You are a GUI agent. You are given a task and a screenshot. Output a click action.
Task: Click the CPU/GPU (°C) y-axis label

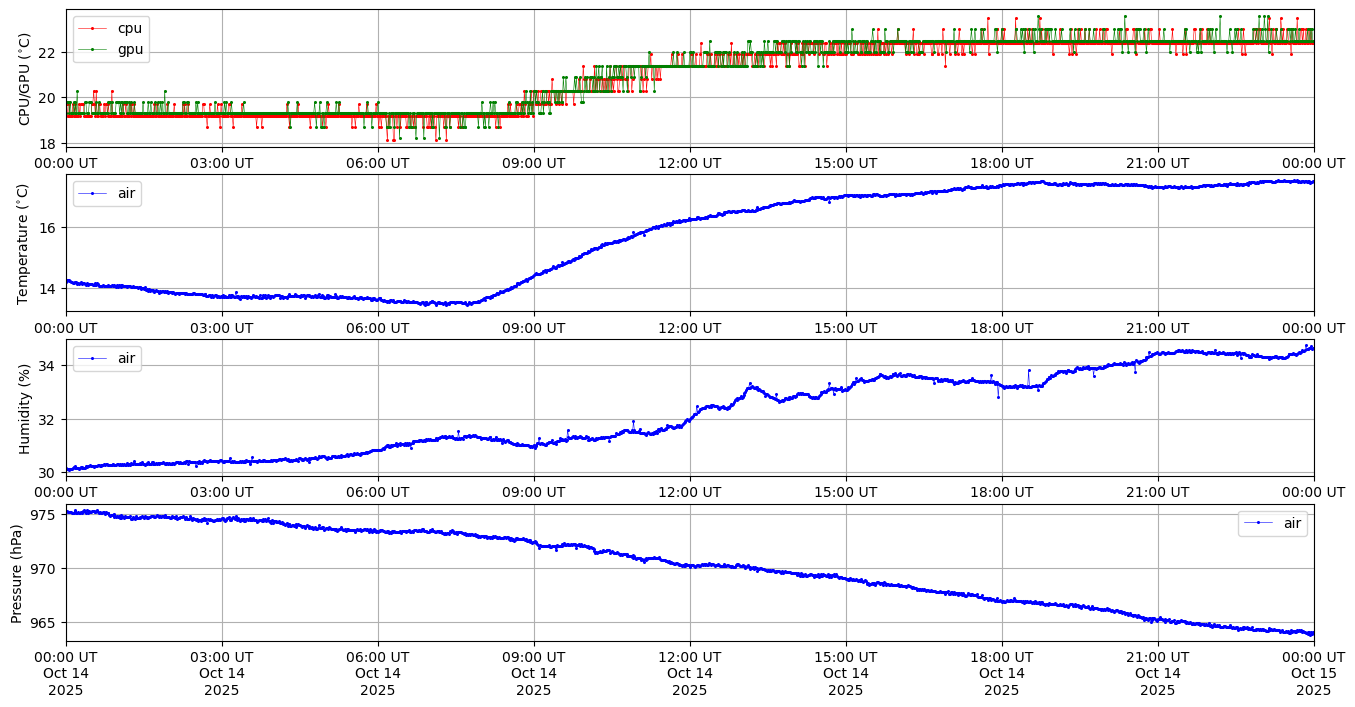pos(25,78)
